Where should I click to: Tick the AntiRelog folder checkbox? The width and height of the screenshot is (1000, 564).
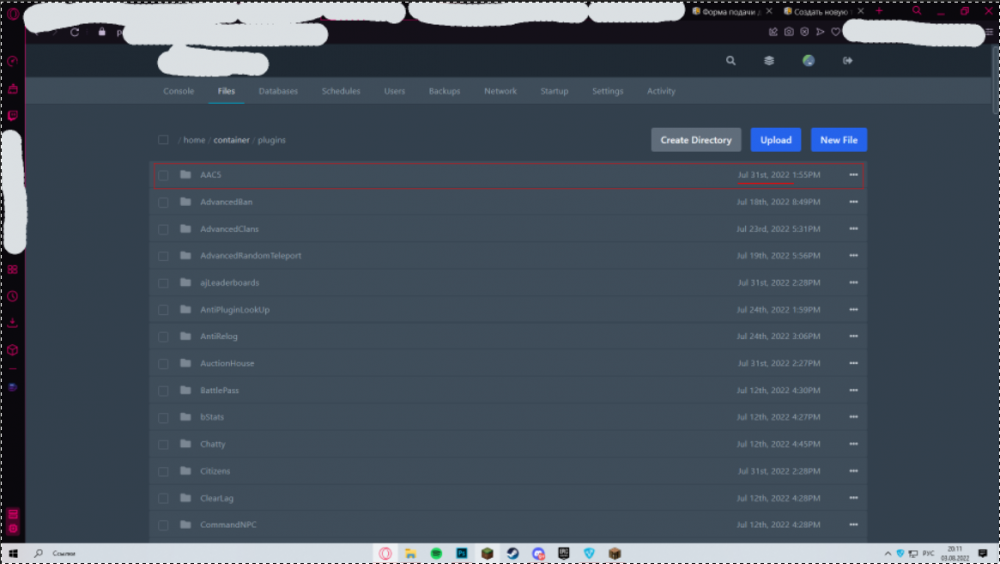click(x=163, y=336)
